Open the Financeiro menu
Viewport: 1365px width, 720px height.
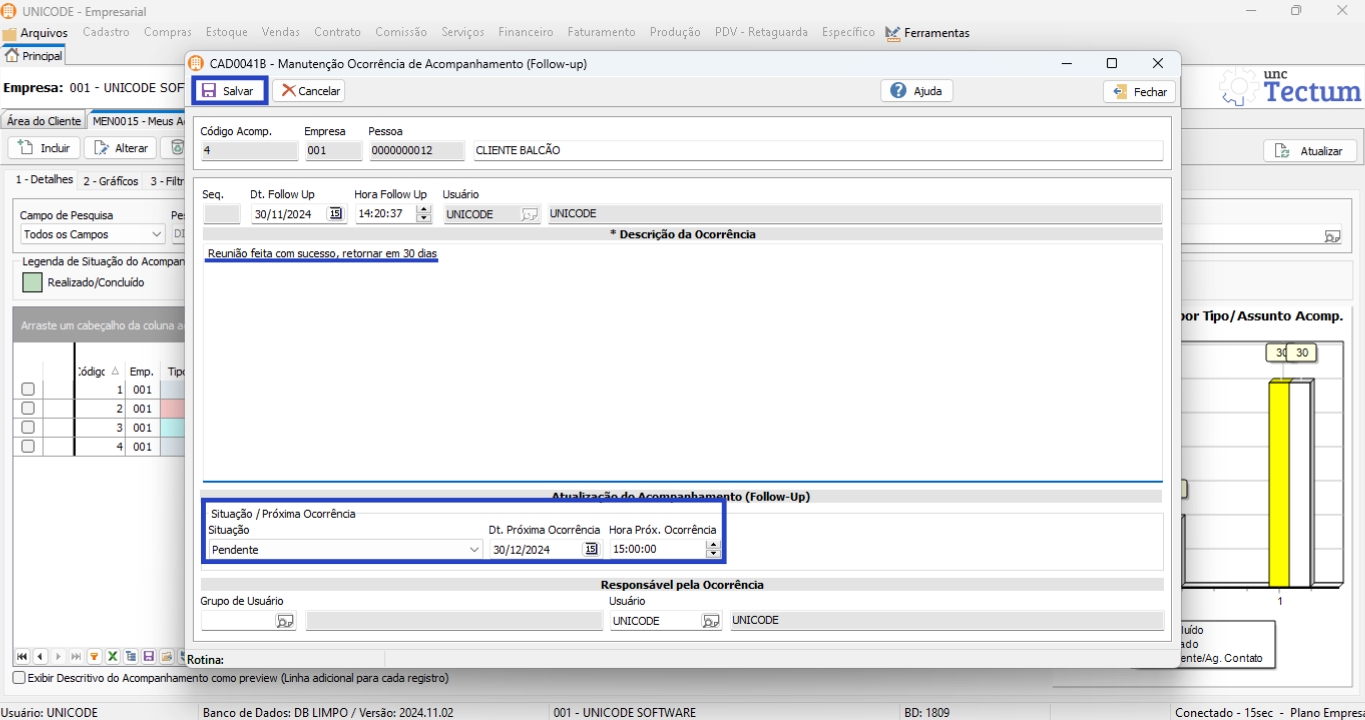525,32
